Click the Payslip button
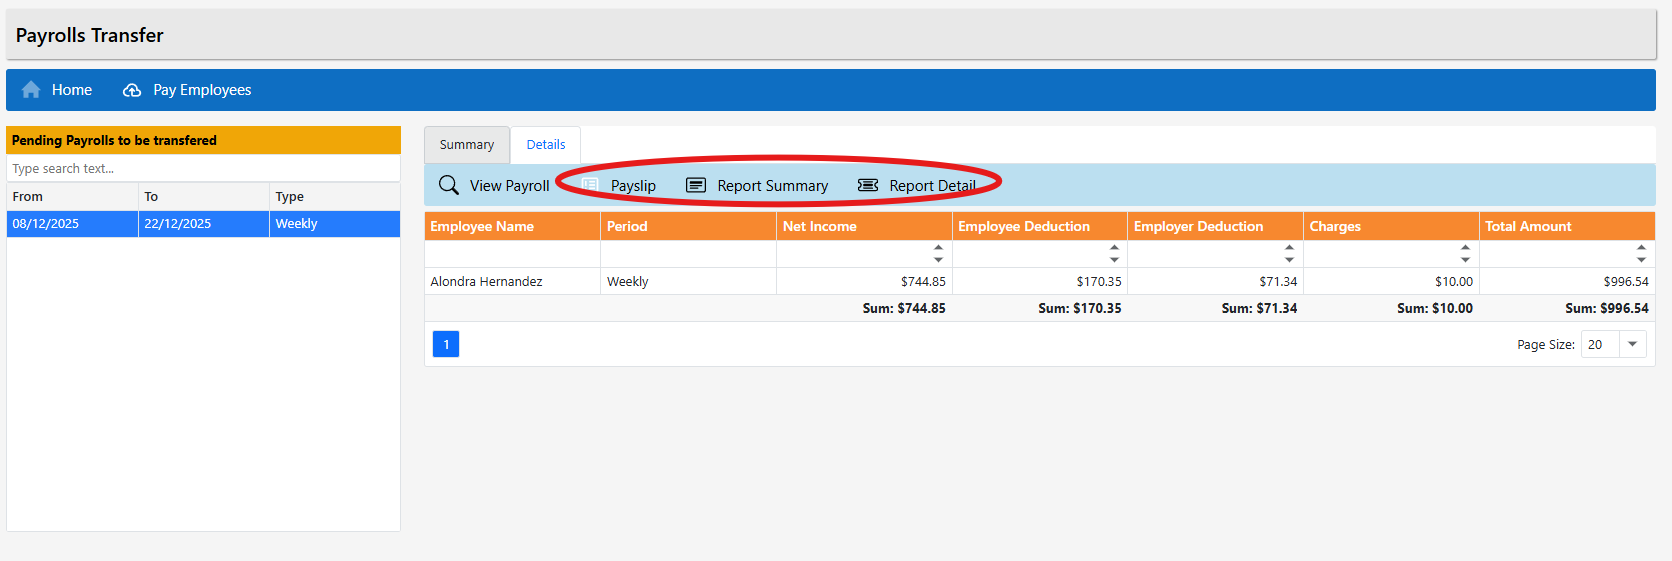This screenshot has height=561, width=1672. click(619, 185)
